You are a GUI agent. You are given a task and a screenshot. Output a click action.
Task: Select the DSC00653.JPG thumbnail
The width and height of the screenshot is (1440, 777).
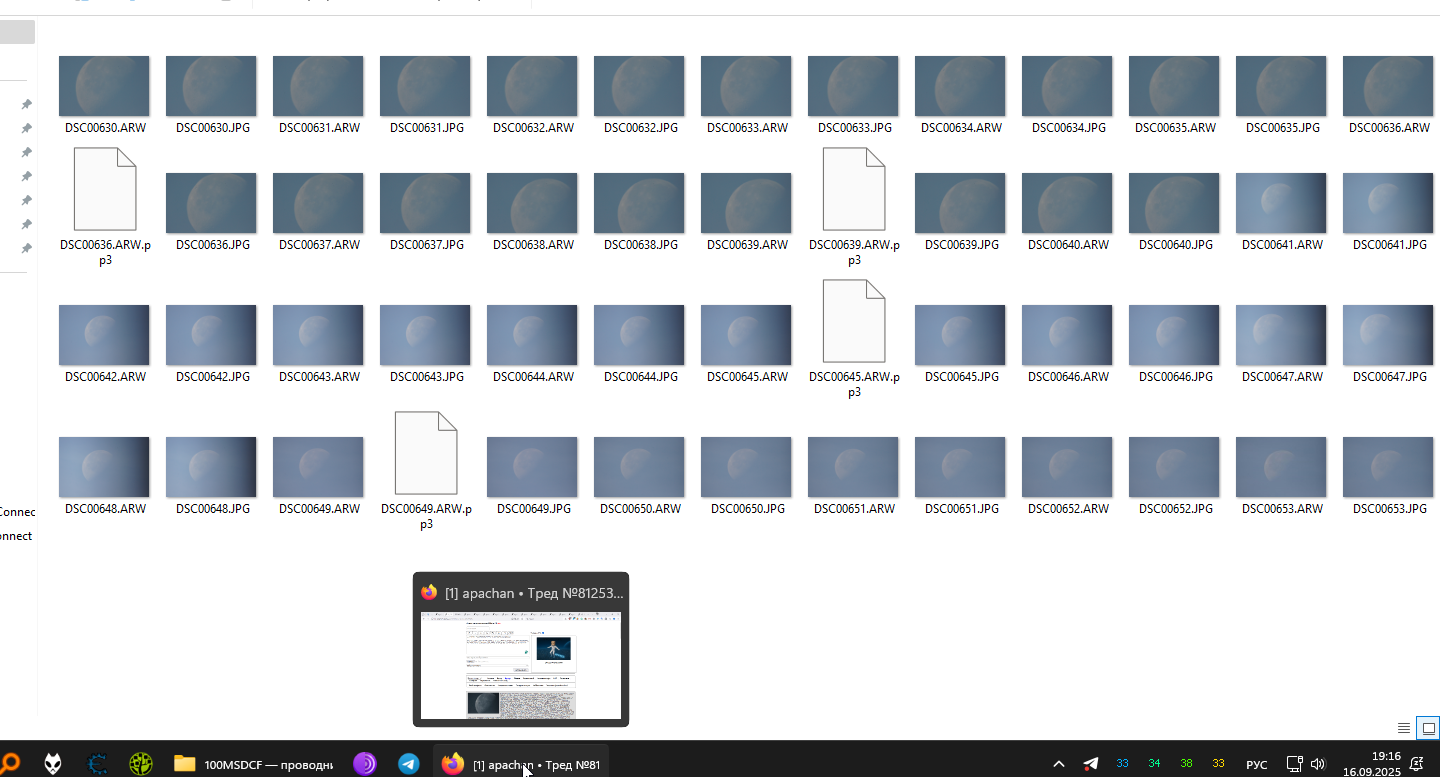pyautogui.click(x=1388, y=467)
